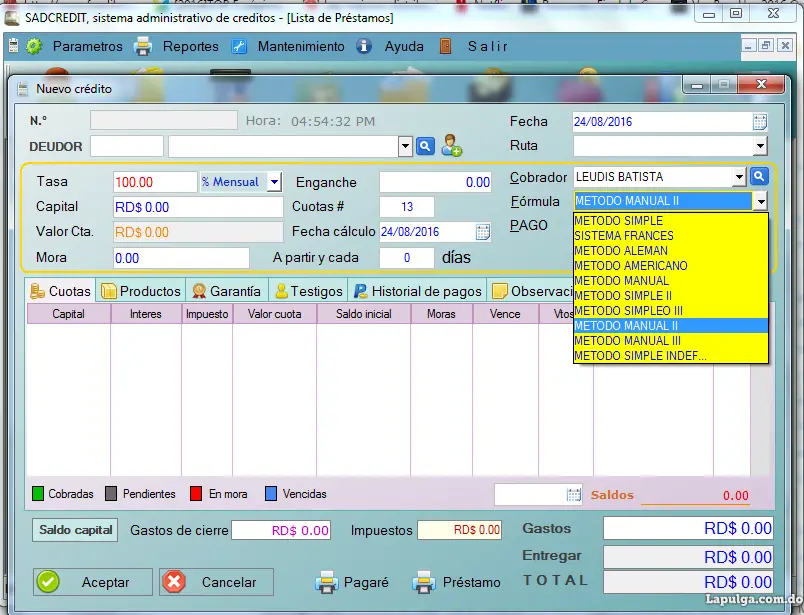Click the Cobrador search magnifier icon
The image size is (804, 615).
[x=759, y=176]
